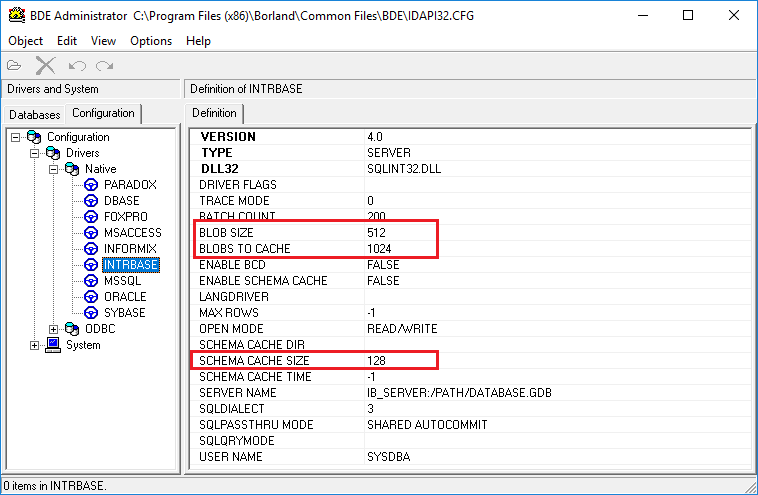
Task: Minimize the BDE Administrator window
Action: 643,15
